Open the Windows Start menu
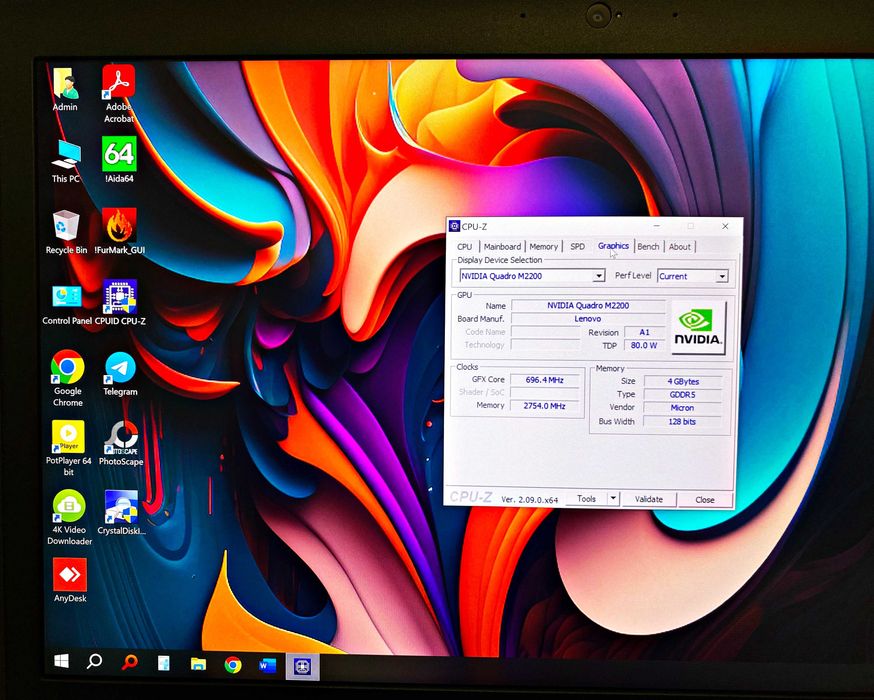 click(61, 662)
